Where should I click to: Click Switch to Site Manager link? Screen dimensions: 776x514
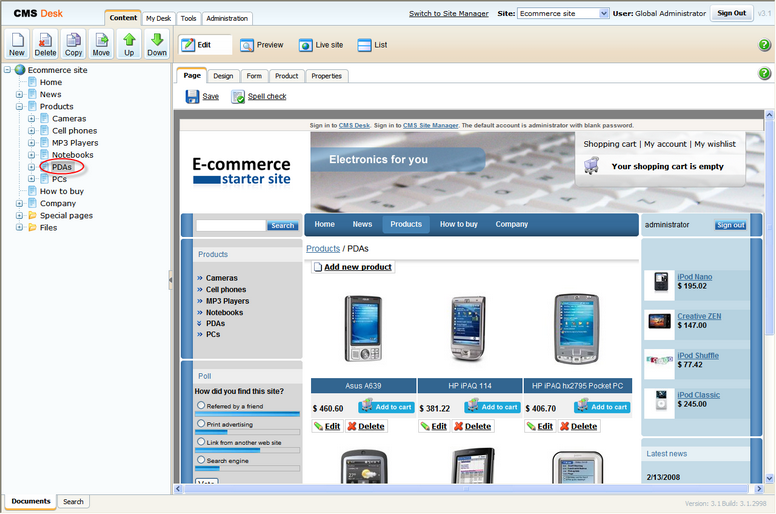coord(448,13)
